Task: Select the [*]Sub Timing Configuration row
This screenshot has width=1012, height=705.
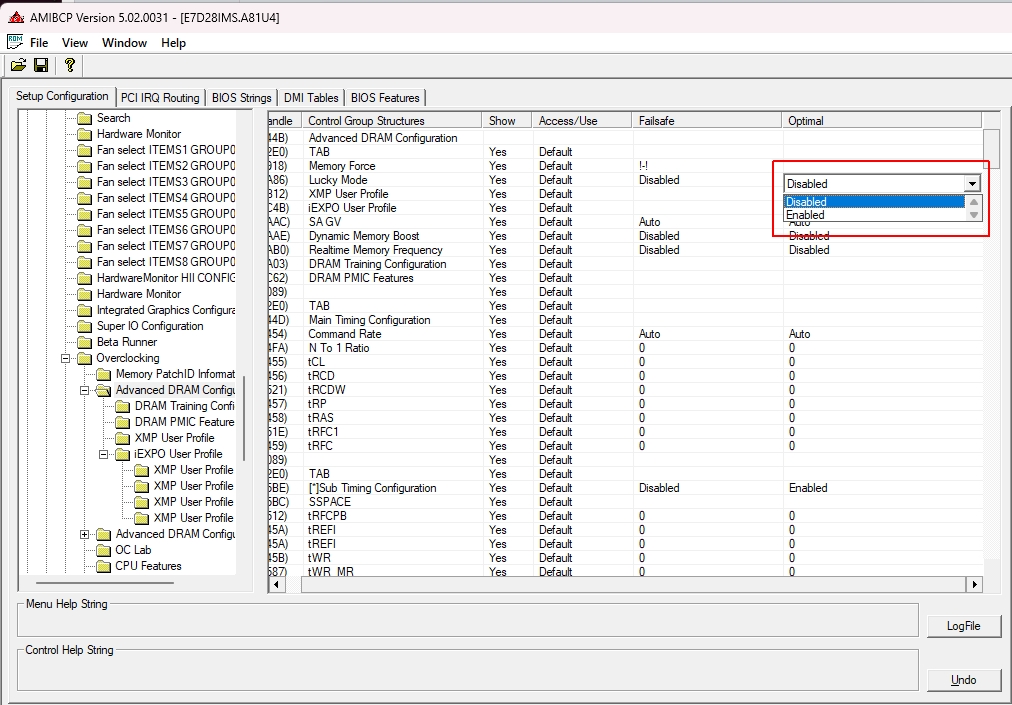Action: coord(625,488)
